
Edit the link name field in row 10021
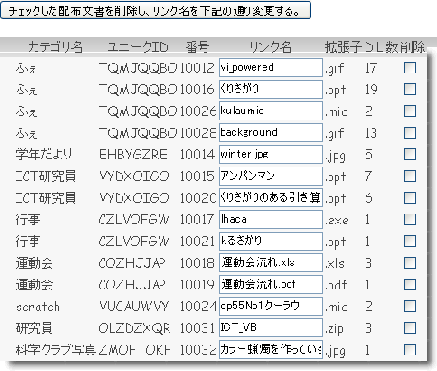click(271, 241)
